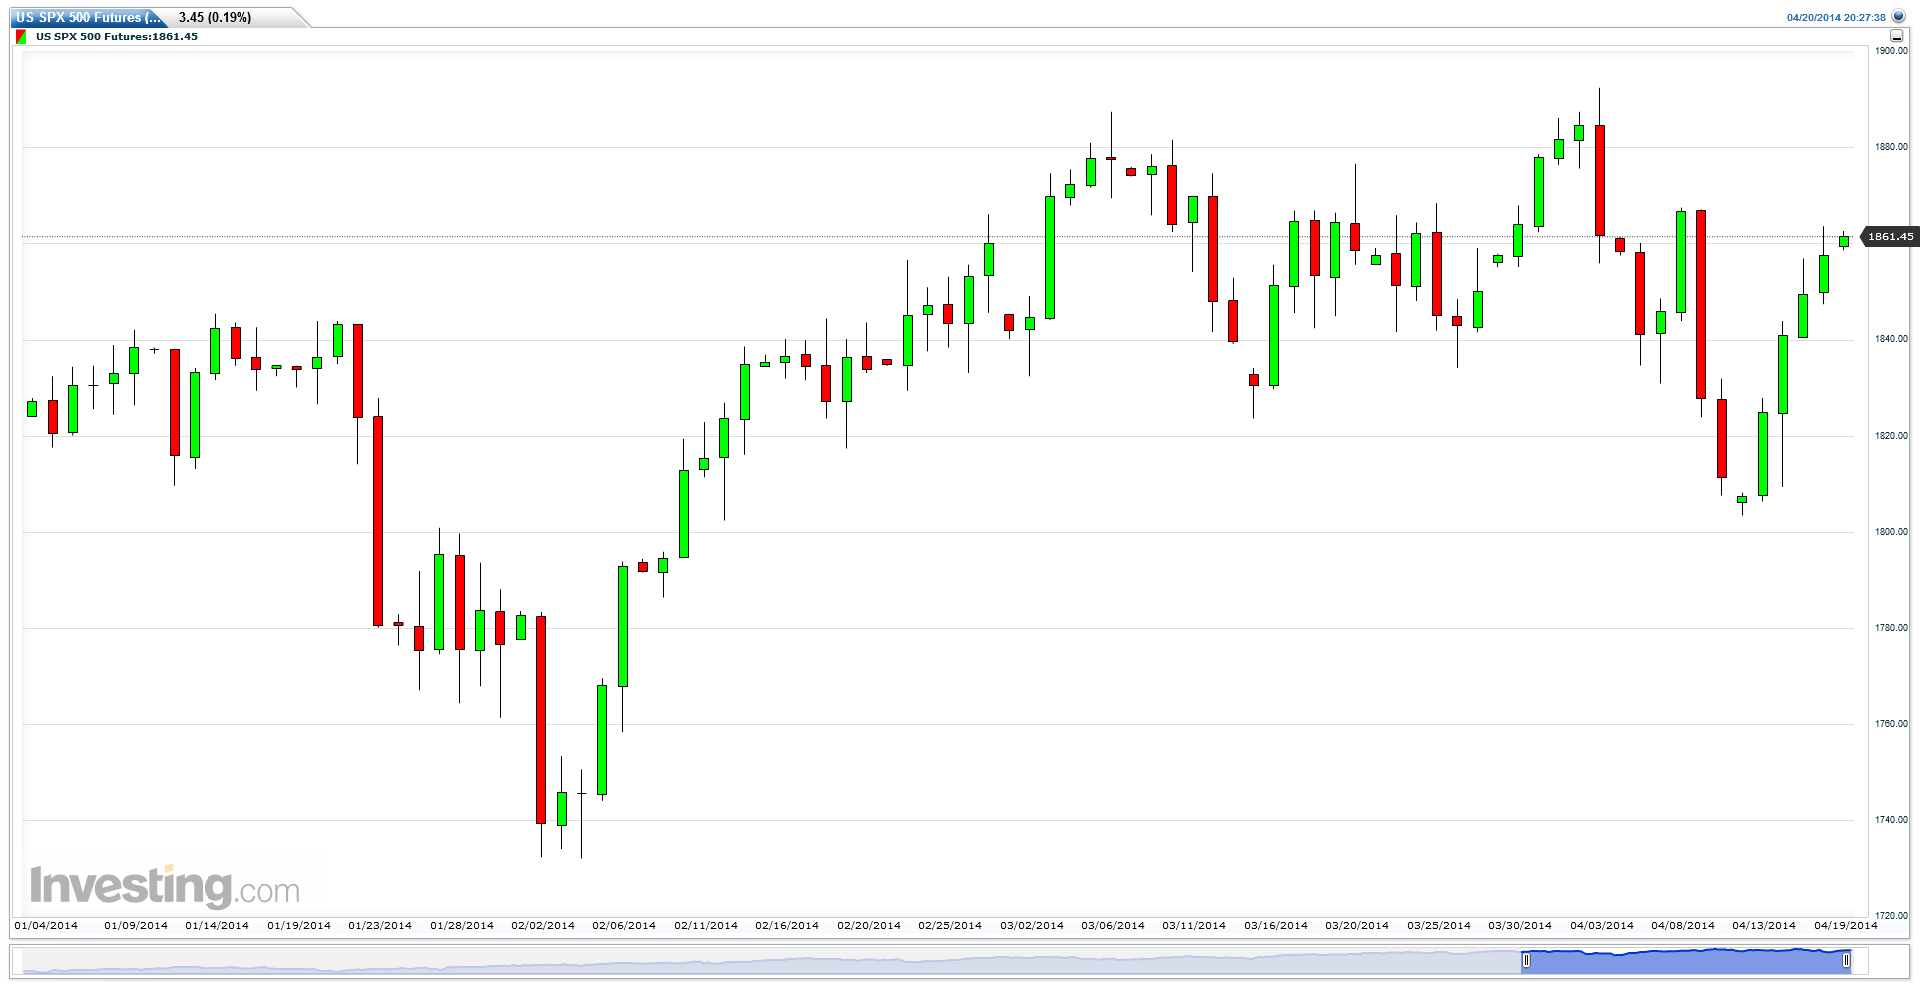Collapse the chart panel with the minimize icon
This screenshot has width=1920, height=987.
[1897, 36]
